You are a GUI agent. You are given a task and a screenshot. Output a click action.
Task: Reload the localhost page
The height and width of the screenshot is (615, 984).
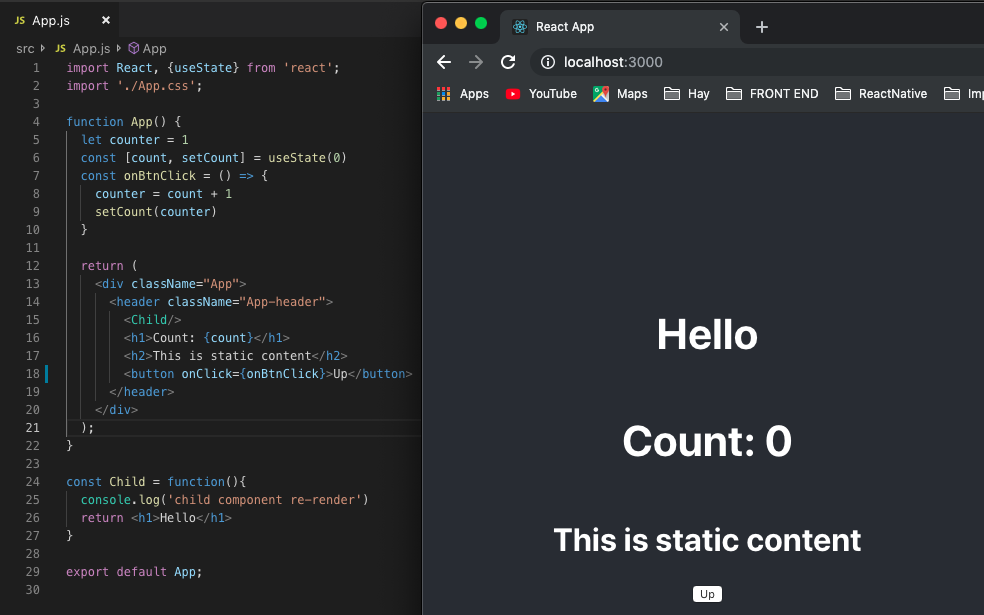508,61
